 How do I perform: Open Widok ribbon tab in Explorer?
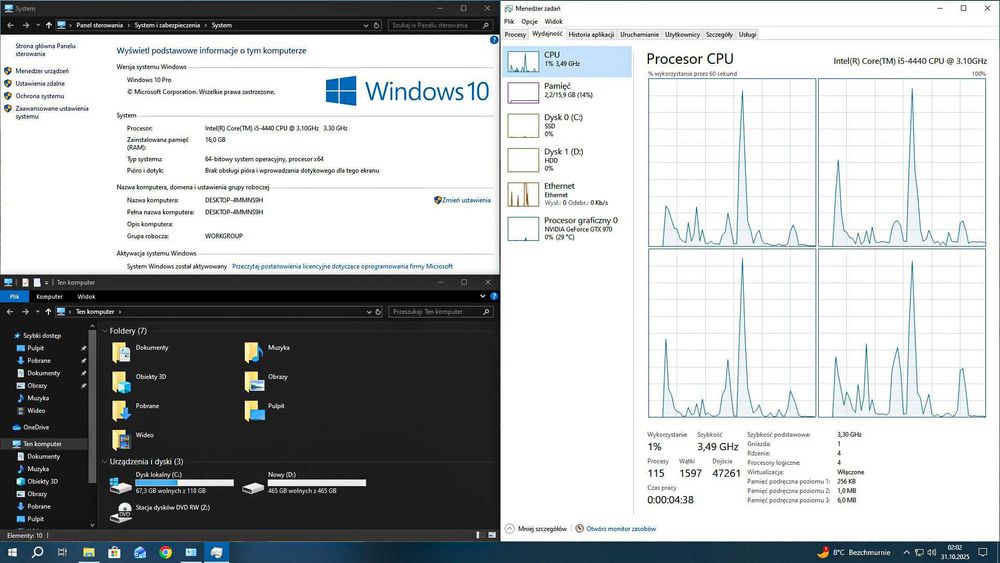click(x=86, y=296)
